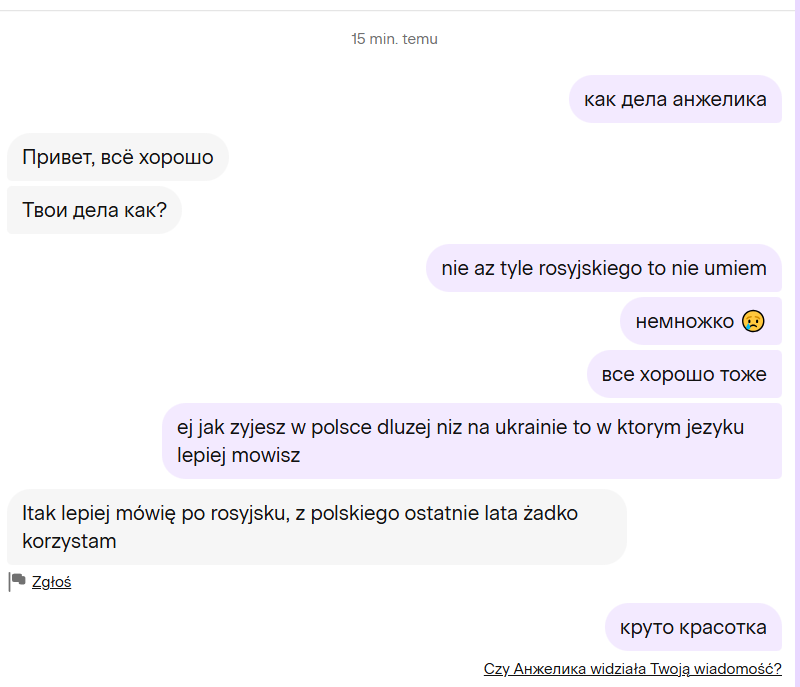Click message 'nie az tyle rosyjskiego to nie umiem'
800x687 pixels.
(604, 268)
